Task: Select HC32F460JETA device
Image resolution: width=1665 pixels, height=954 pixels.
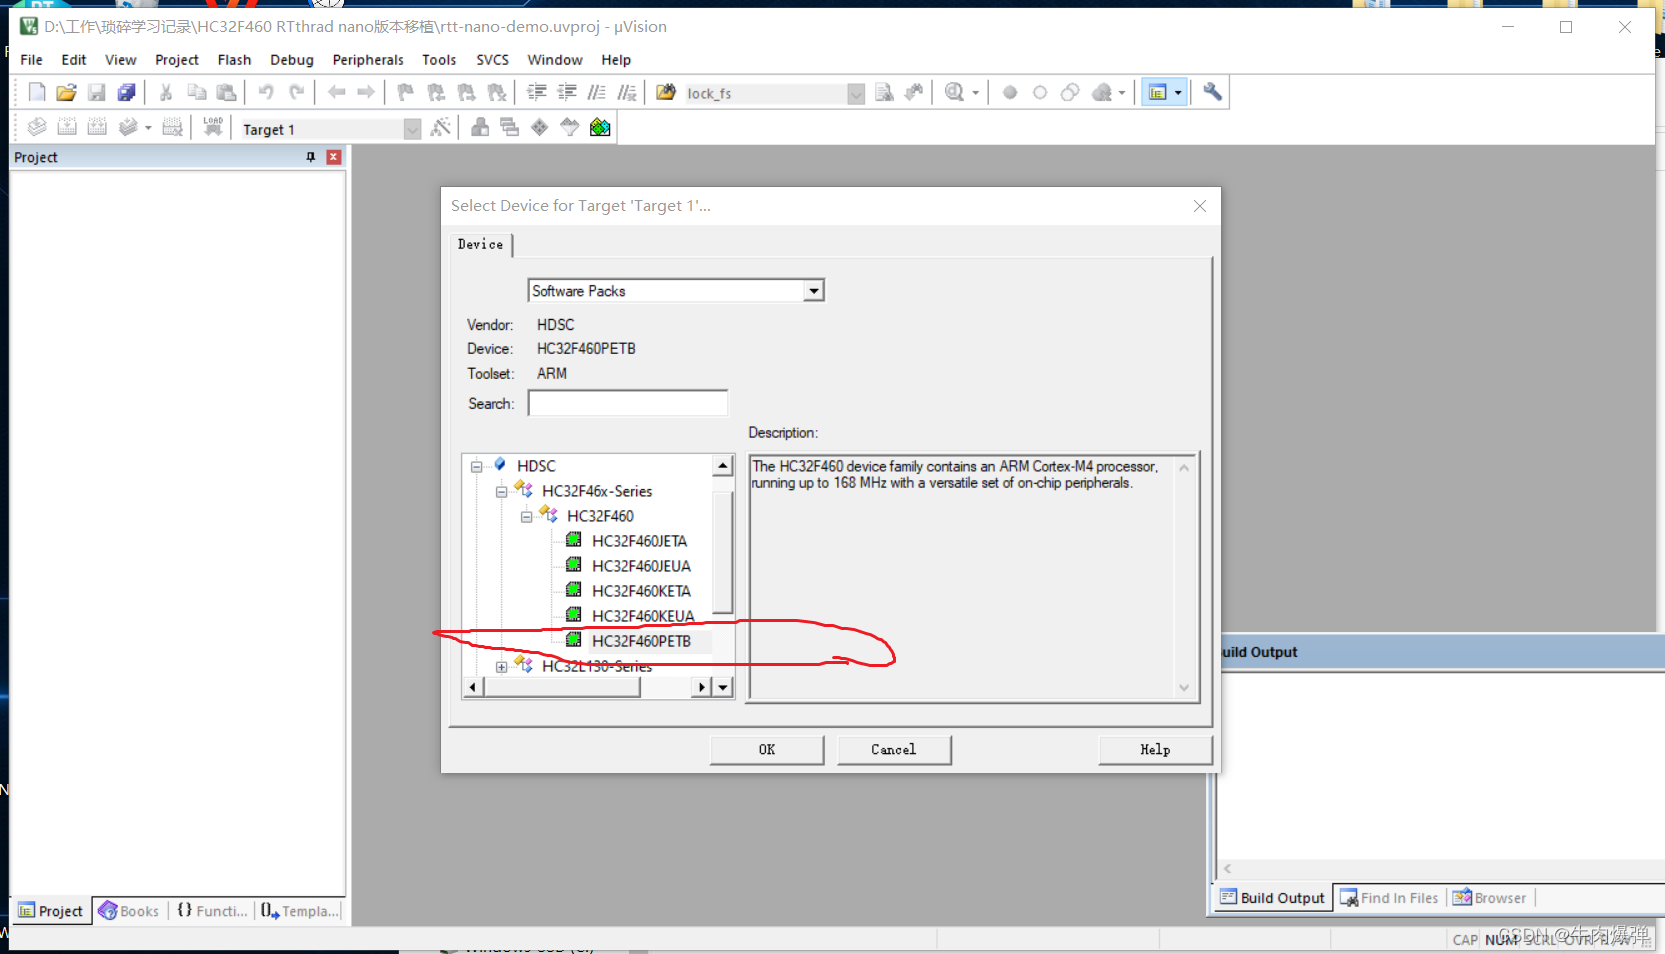Action: pos(639,541)
